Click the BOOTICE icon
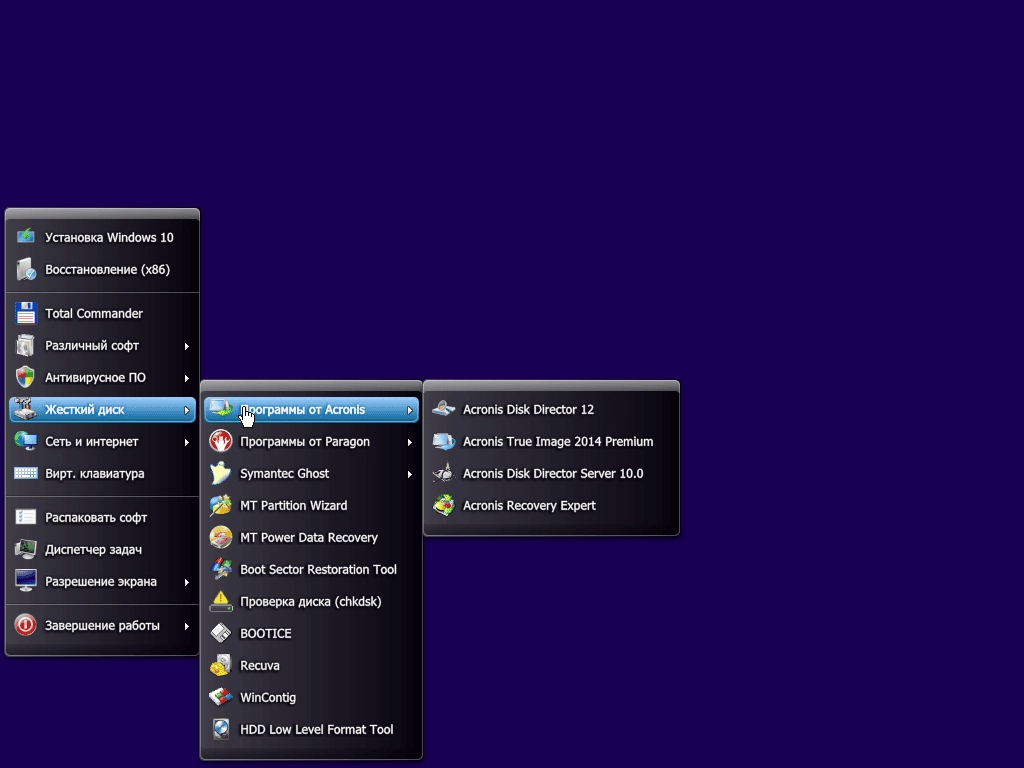 coord(221,633)
